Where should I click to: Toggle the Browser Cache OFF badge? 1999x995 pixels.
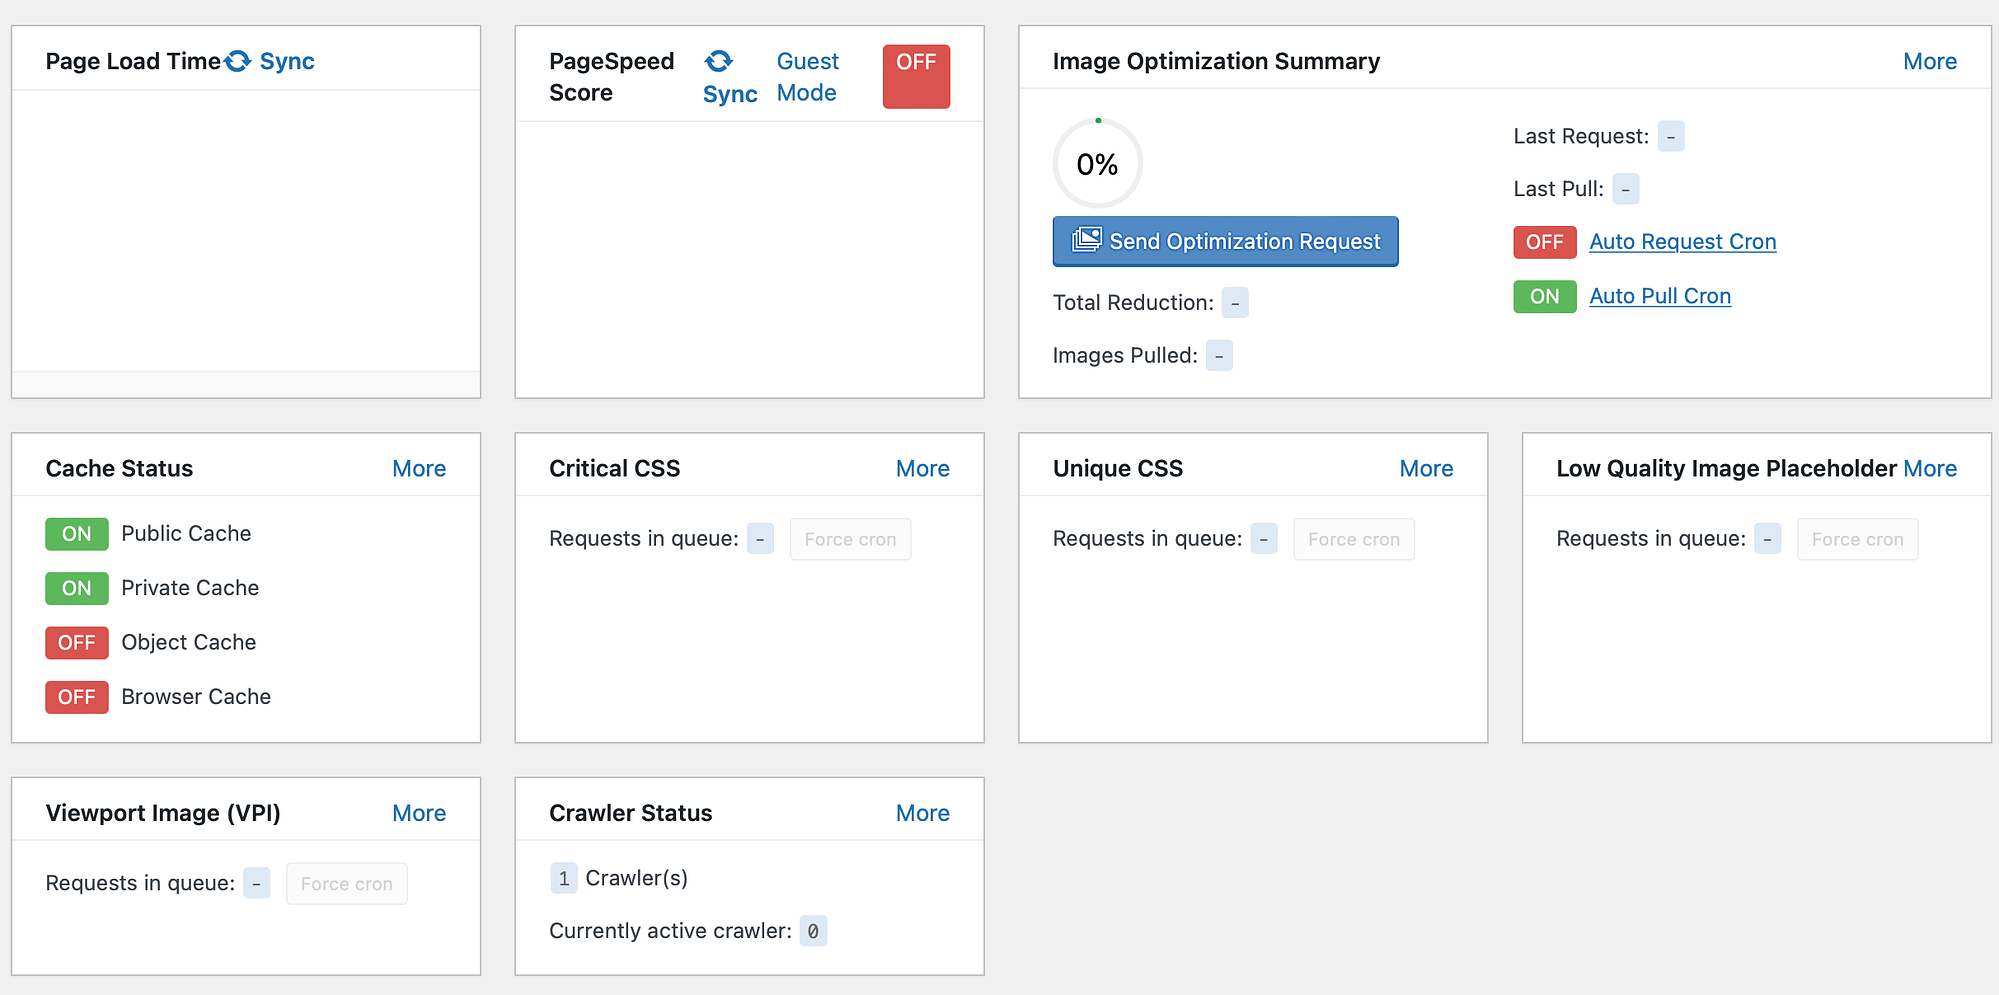coord(77,697)
